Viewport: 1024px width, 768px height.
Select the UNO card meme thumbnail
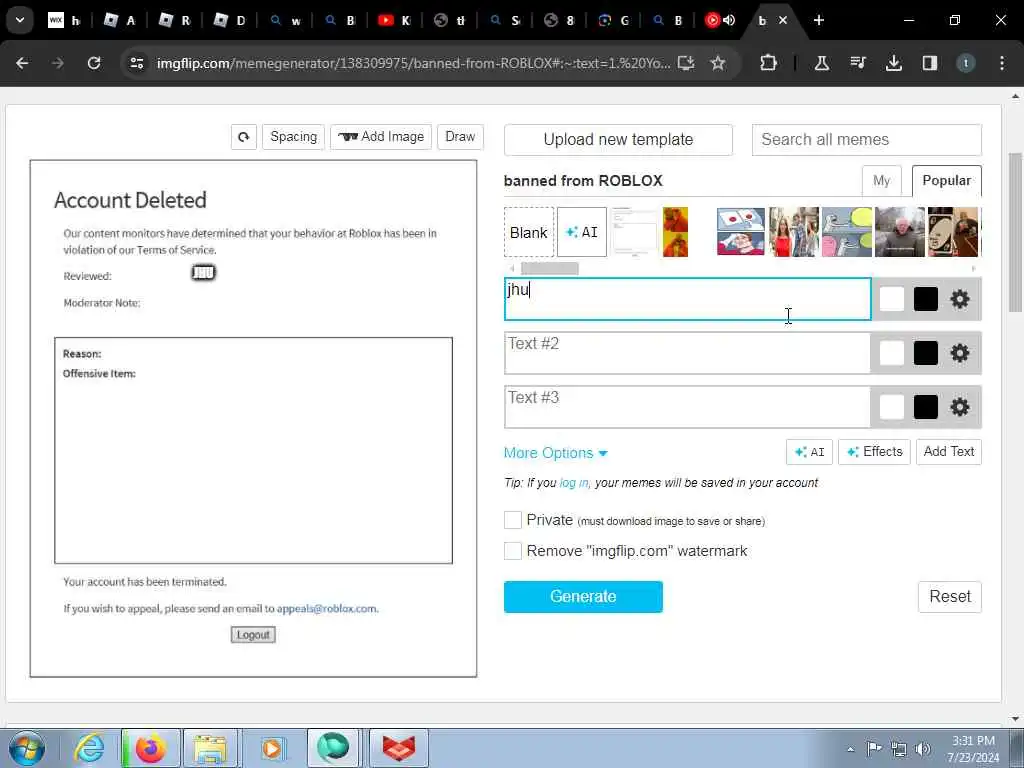click(953, 232)
